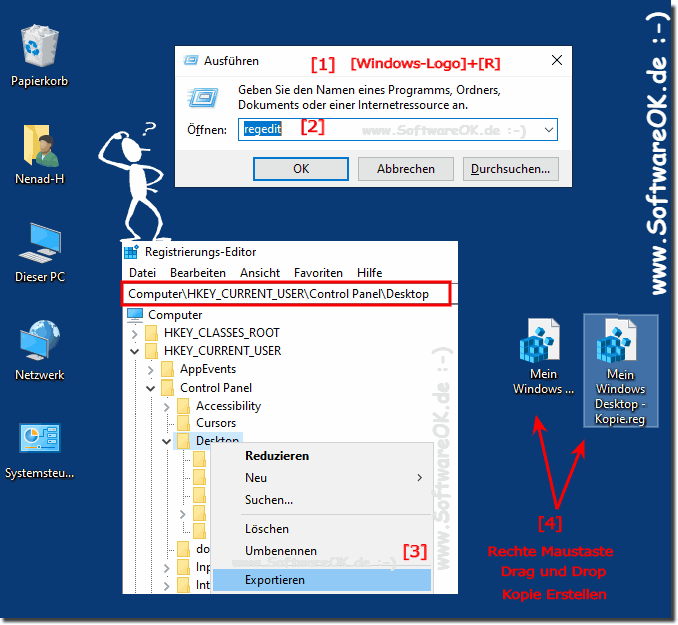Select the HKEY_CURRENT_USER label
Screen dimensions: 678x625
pos(223,351)
